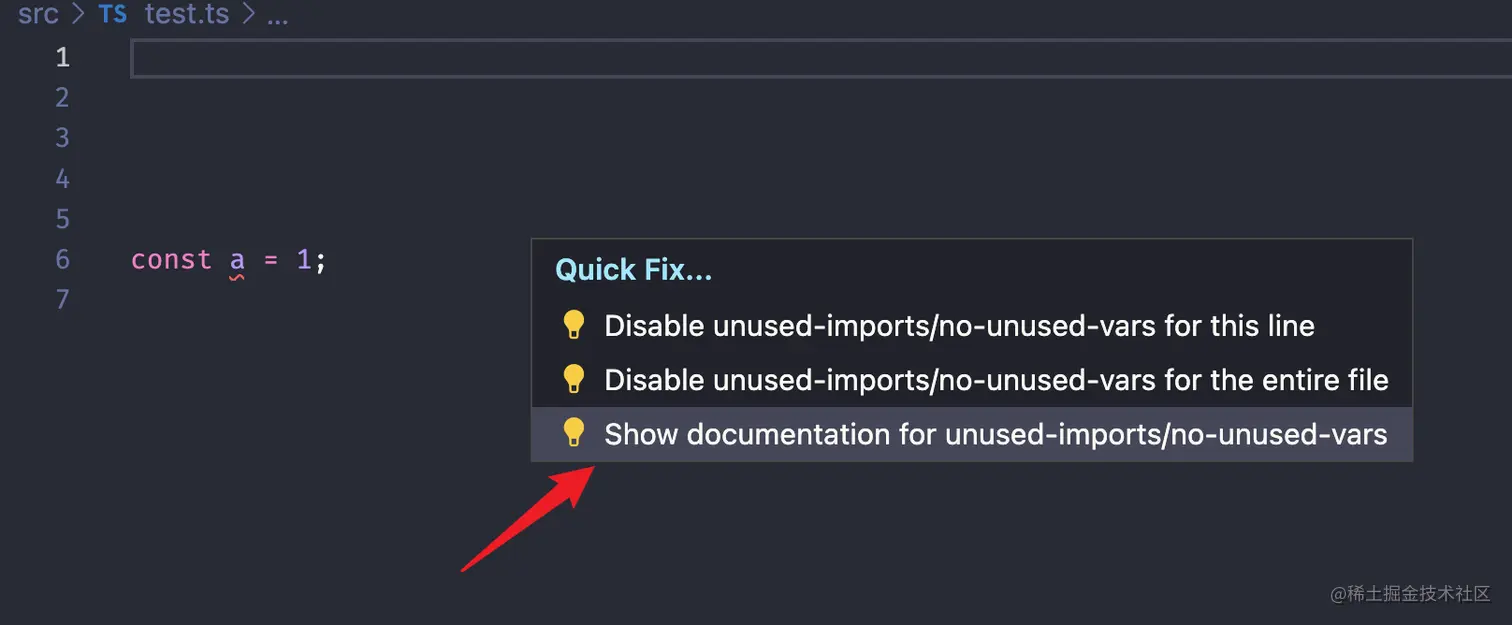The height and width of the screenshot is (625, 1512).
Task: Select 'Disable unused-imports/no-unused-vars for this line'
Action: coord(958,324)
